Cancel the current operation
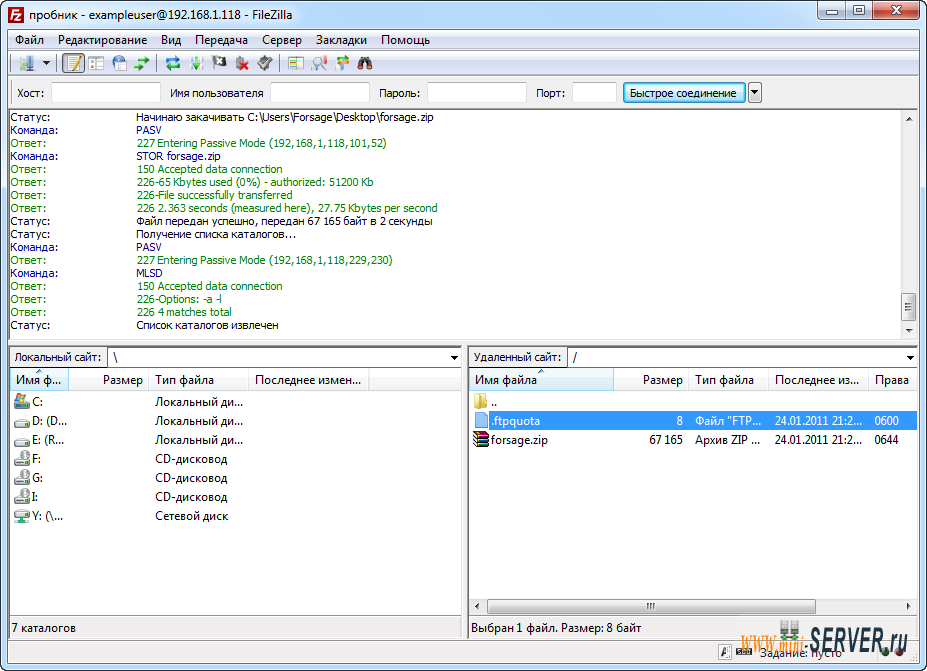 click(x=219, y=63)
